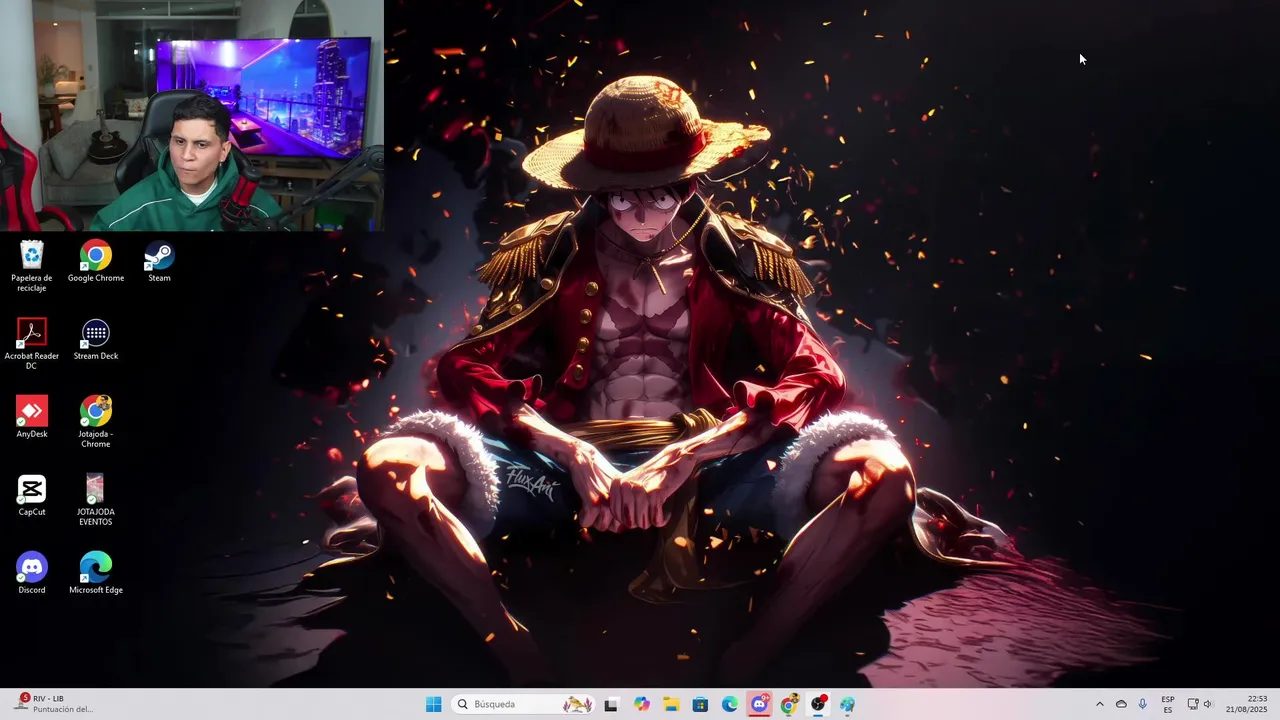The image size is (1280, 720).
Task: Click the microphone tray icon
Action: tap(1142, 704)
